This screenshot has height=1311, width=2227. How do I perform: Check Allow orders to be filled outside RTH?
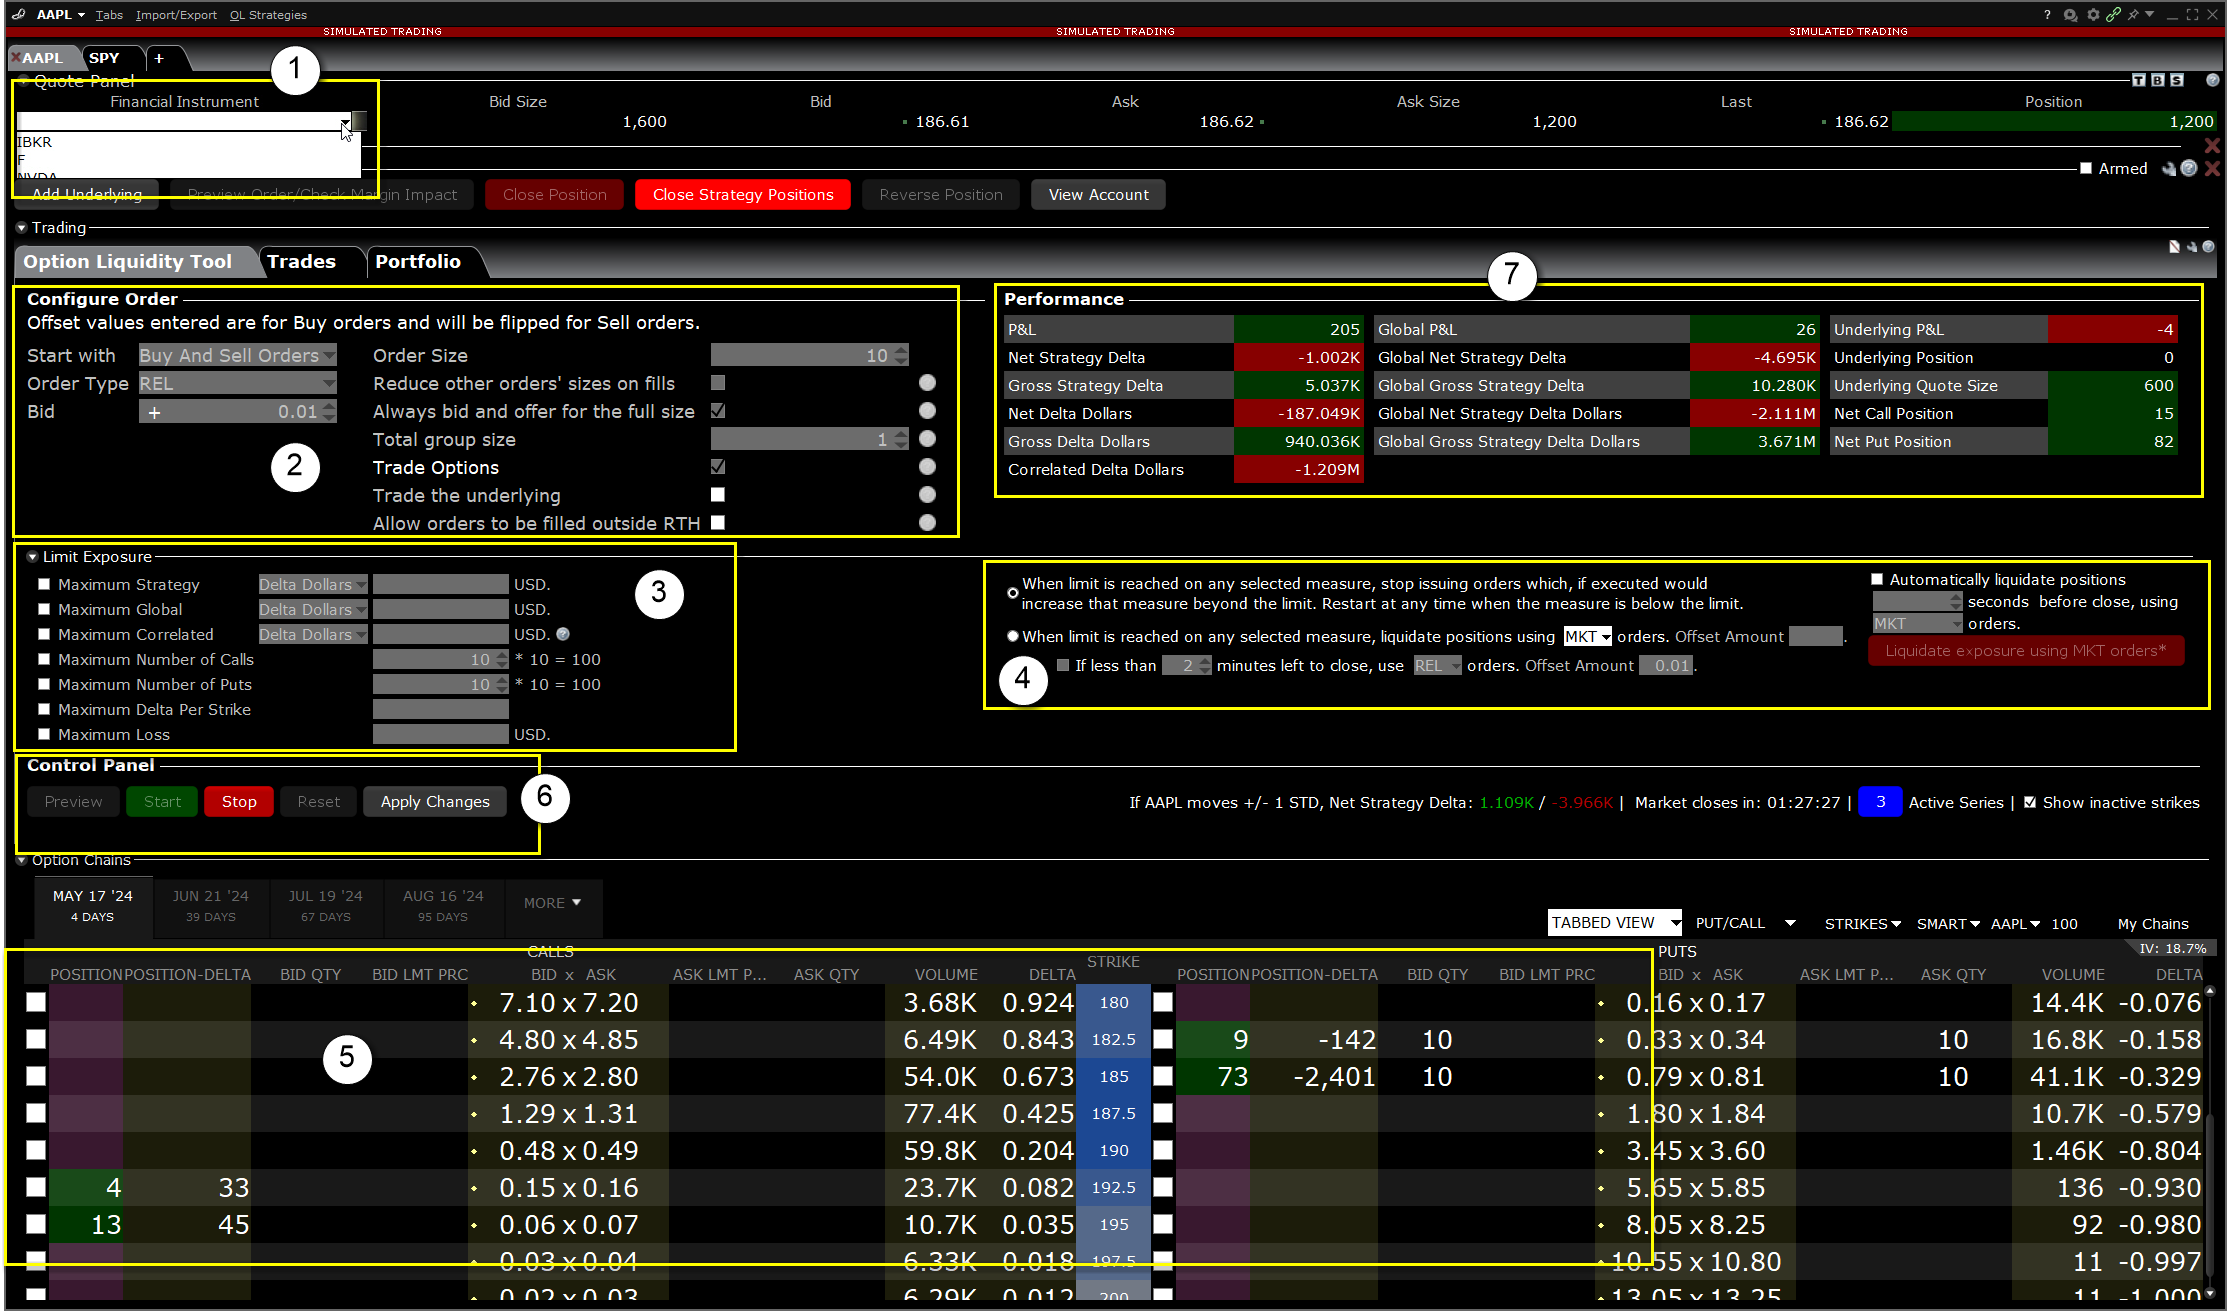click(718, 523)
